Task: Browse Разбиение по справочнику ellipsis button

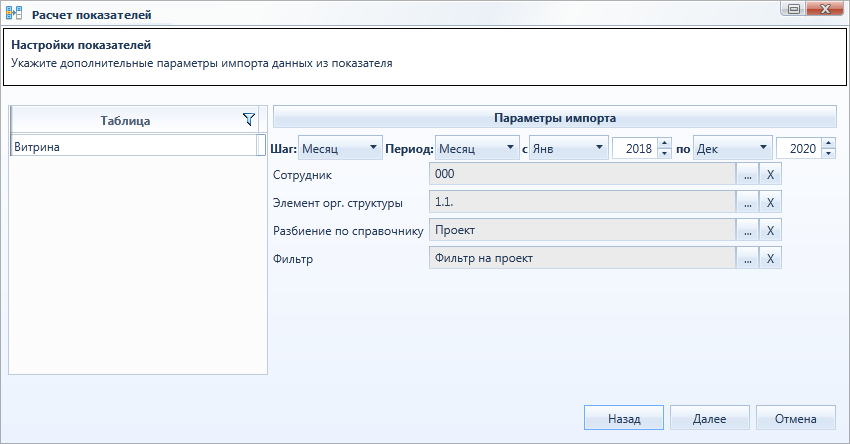Action: pos(748,230)
